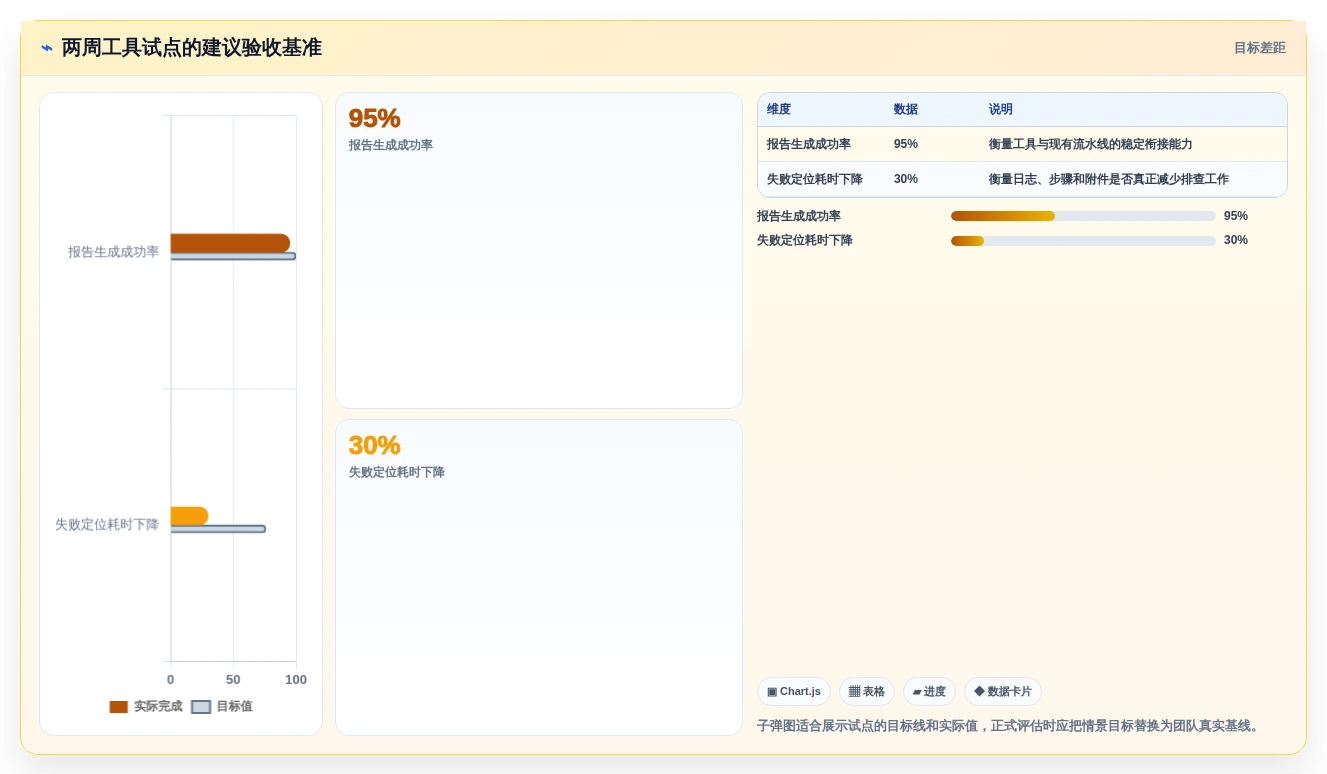Click the orange 实际完成 legend swatch

[x=119, y=707]
